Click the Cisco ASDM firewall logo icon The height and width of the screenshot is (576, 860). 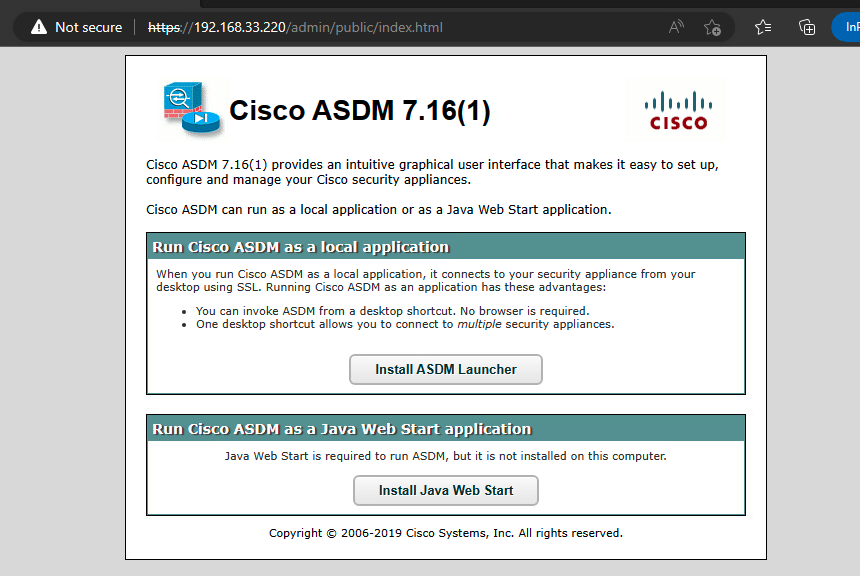[x=191, y=108]
